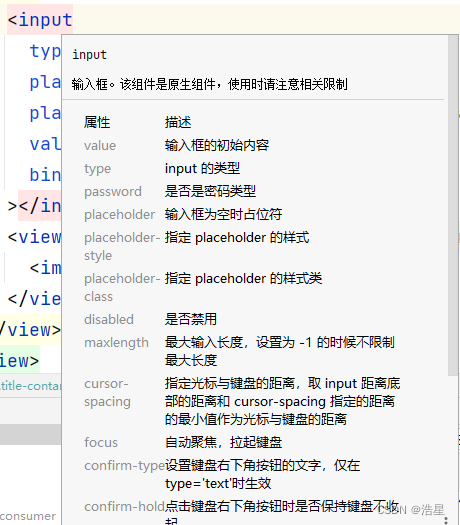Screen dimensions: 460x525
Task: Select the 'confirm-hold' attribute name
Action: point(125,507)
